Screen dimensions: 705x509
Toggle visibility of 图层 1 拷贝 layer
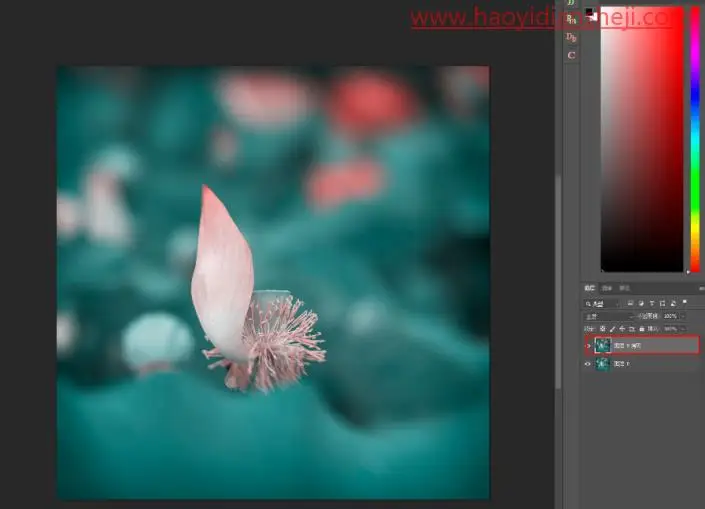click(x=588, y=346)
